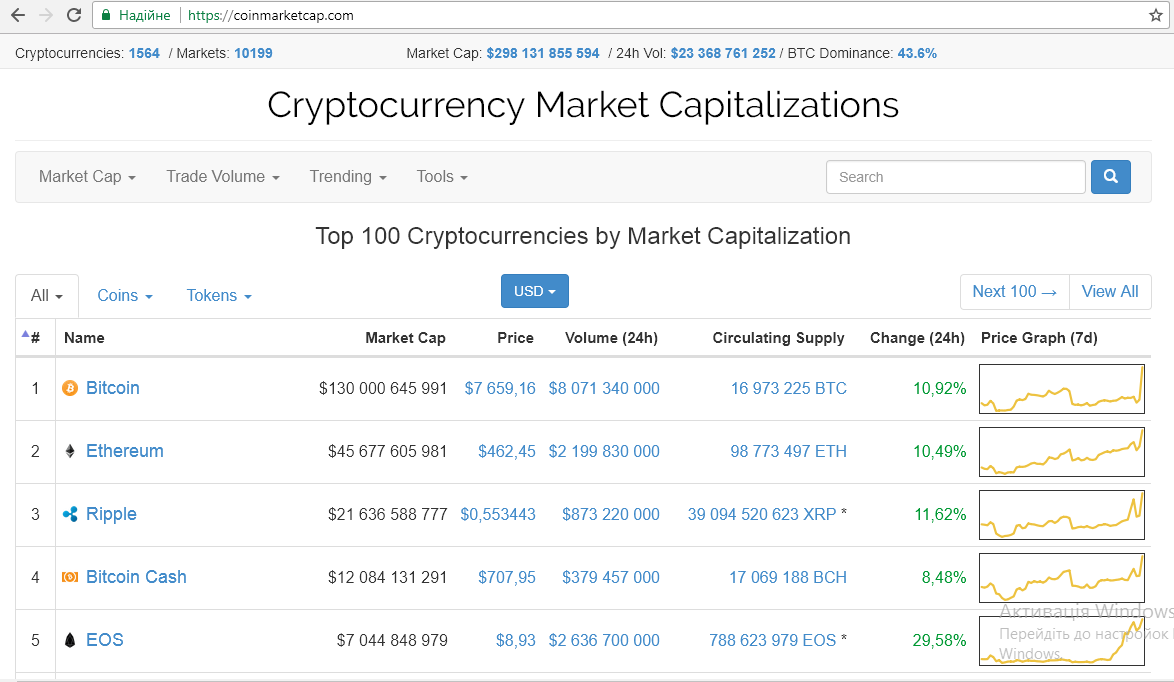Open the Ethereum coin page link
Viewport: 1174px width, 682px height.
pyautogui.click(x=124, y=451)
